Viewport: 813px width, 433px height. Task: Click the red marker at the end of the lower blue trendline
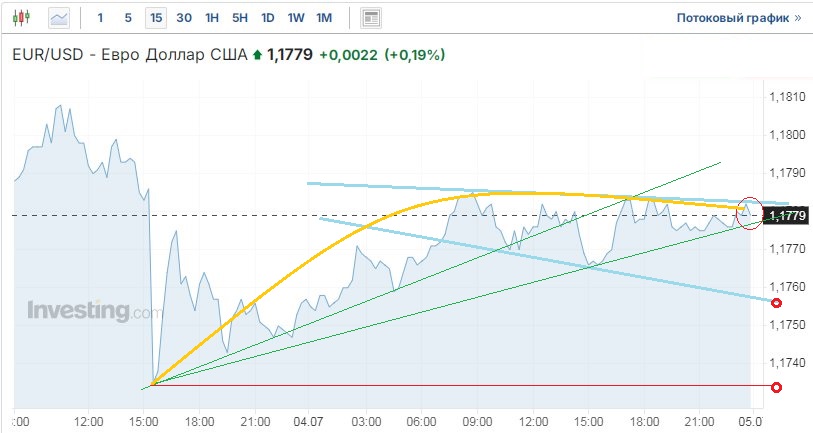[776, 302]
